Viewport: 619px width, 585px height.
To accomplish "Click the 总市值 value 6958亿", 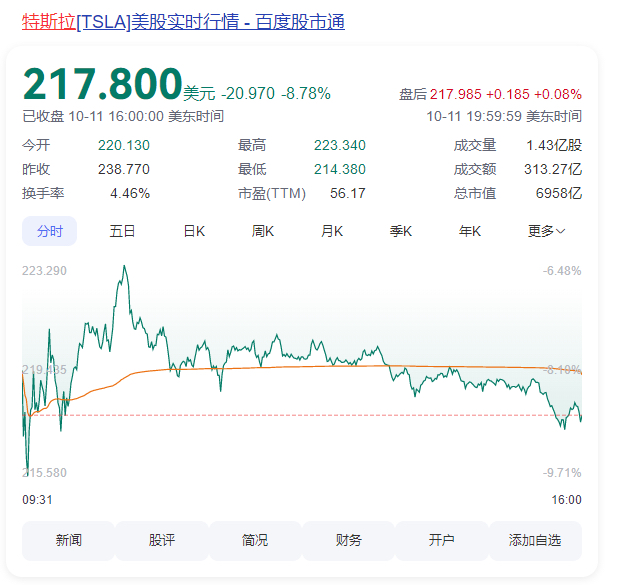I will [559, 193].
